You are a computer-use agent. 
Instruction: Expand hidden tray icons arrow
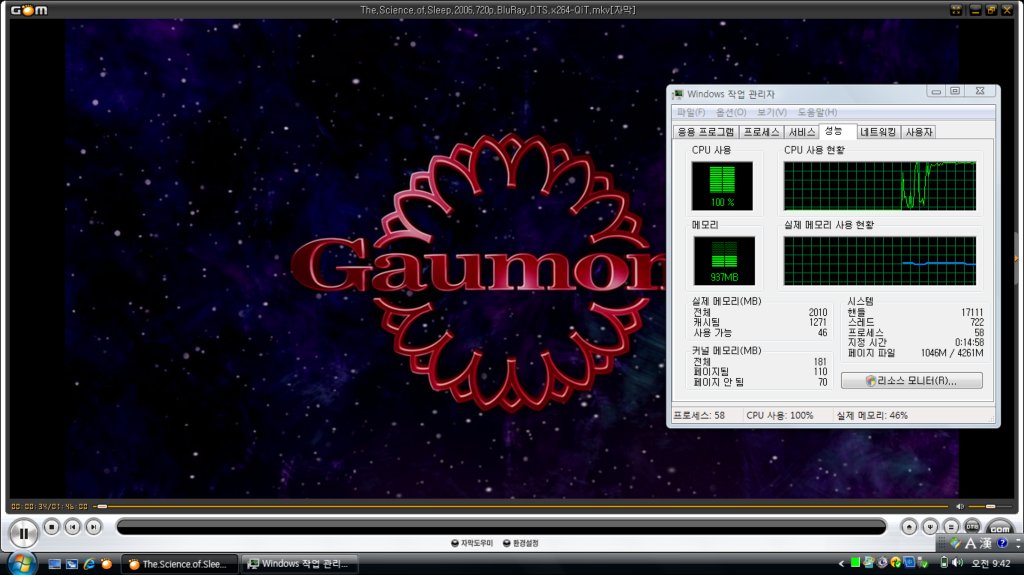click(x=841, y=563)
